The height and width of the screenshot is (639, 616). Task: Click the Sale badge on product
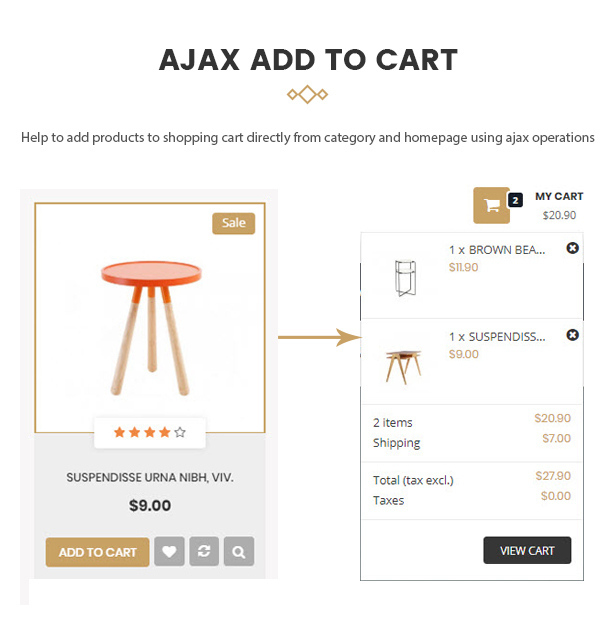pos(233,223)
